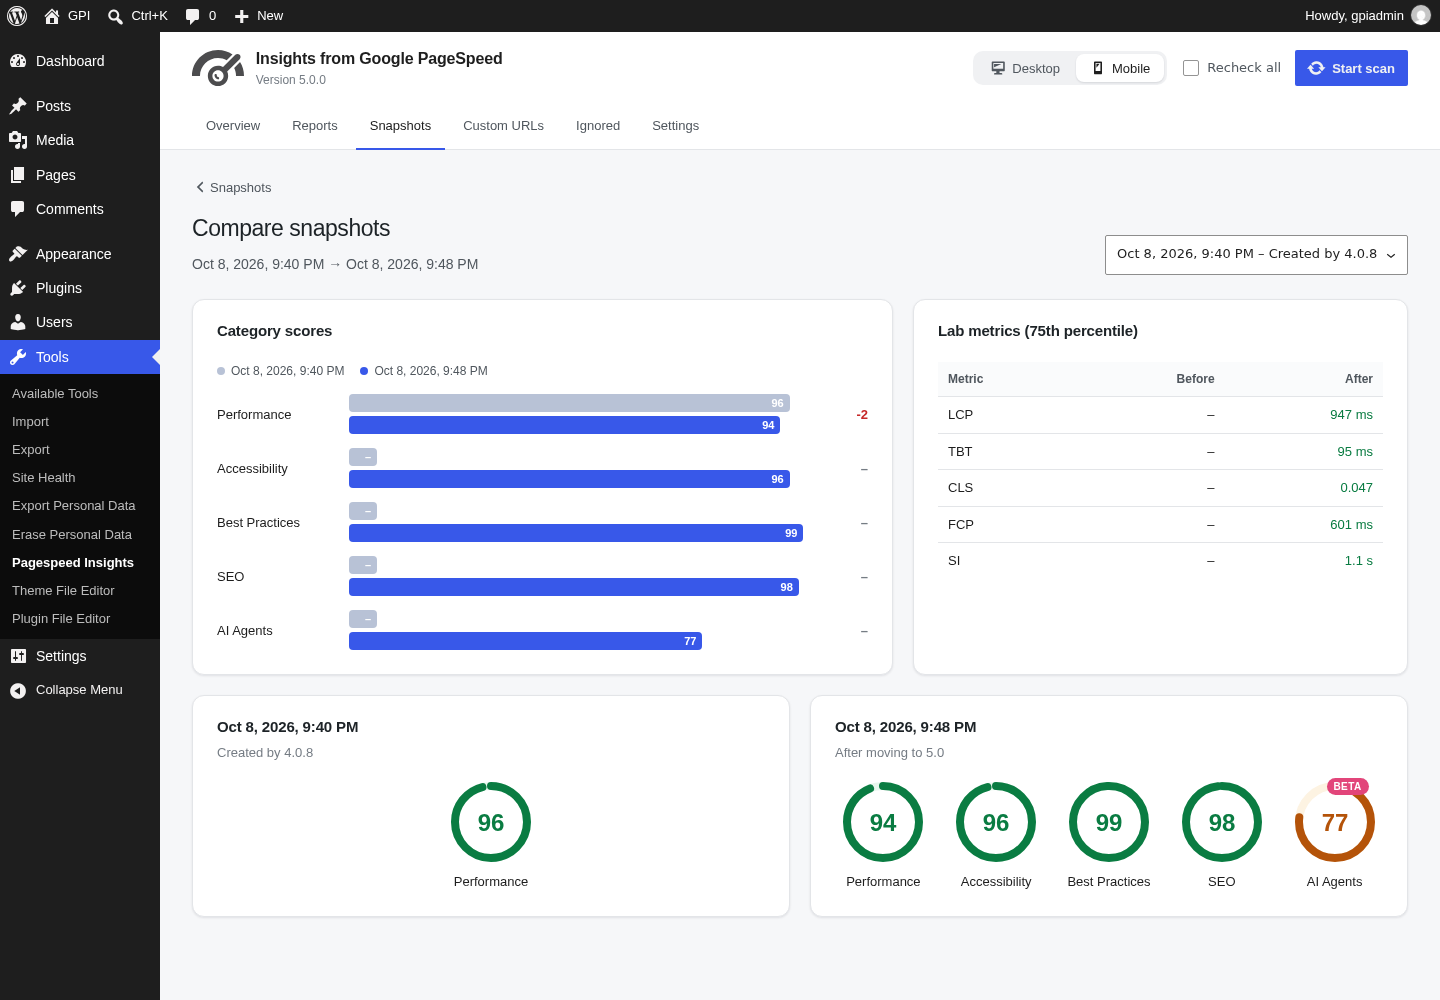Enable the Recheck all checkbox
This screenshot has width=1440, height=1000.
click(1191, 68)
